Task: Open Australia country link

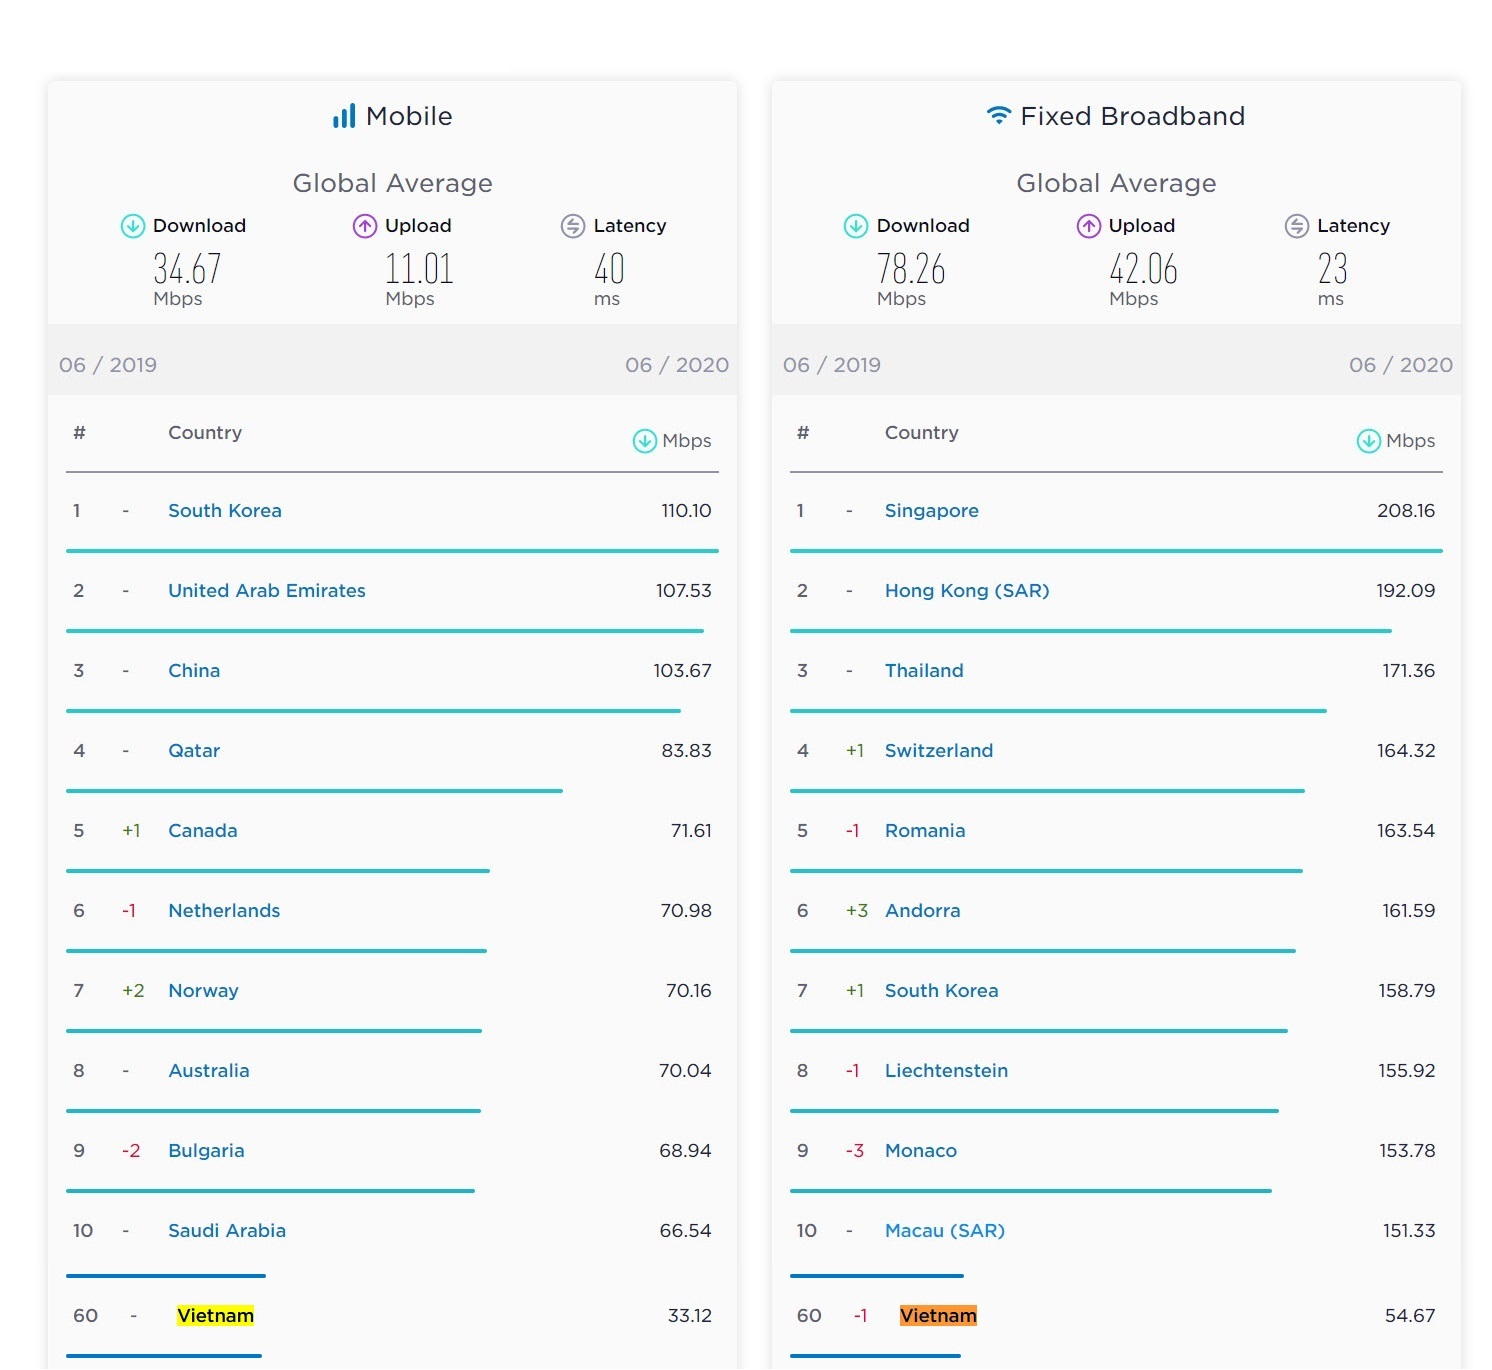Action: (x=209, y=1071)
